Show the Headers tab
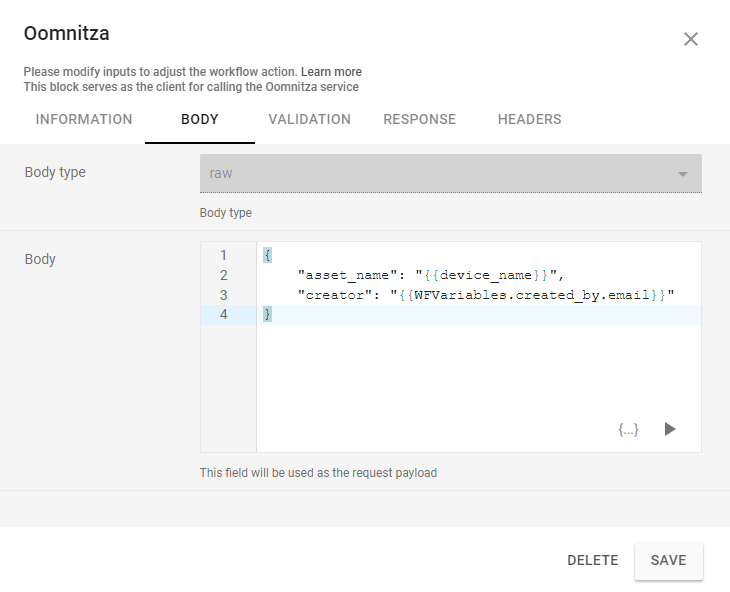Viewport: 730px width, 592px height. coord(529,119)
